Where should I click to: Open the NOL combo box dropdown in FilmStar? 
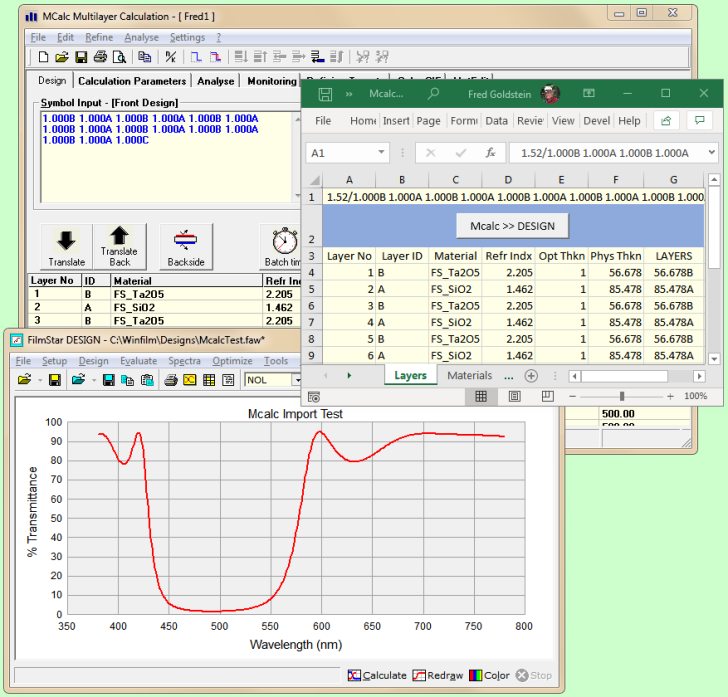pyautogui.click(x=297, y=380)
